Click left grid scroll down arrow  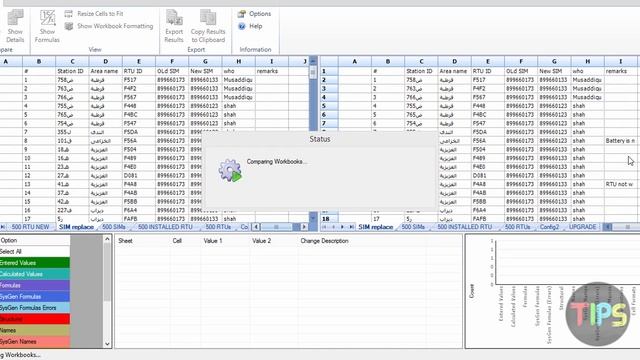(x=313, y=218)
